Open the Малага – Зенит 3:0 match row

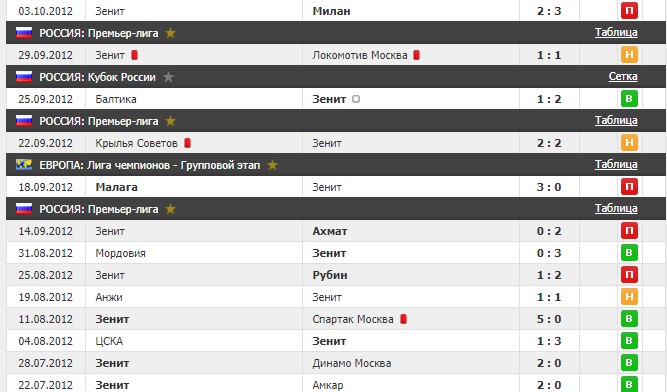click(336, 187)
